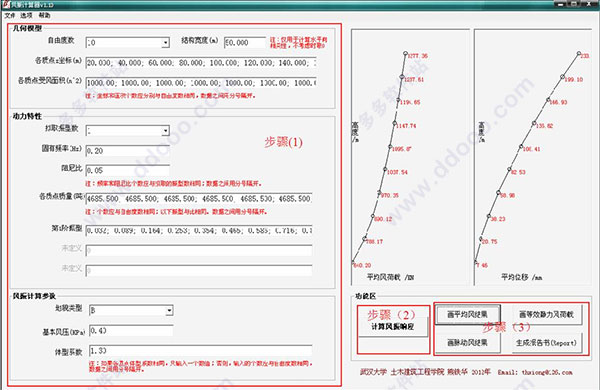The width and height of the screenshot is (600, 390).
Task: Open the 文件 menu
Action: tap(9, 15)
